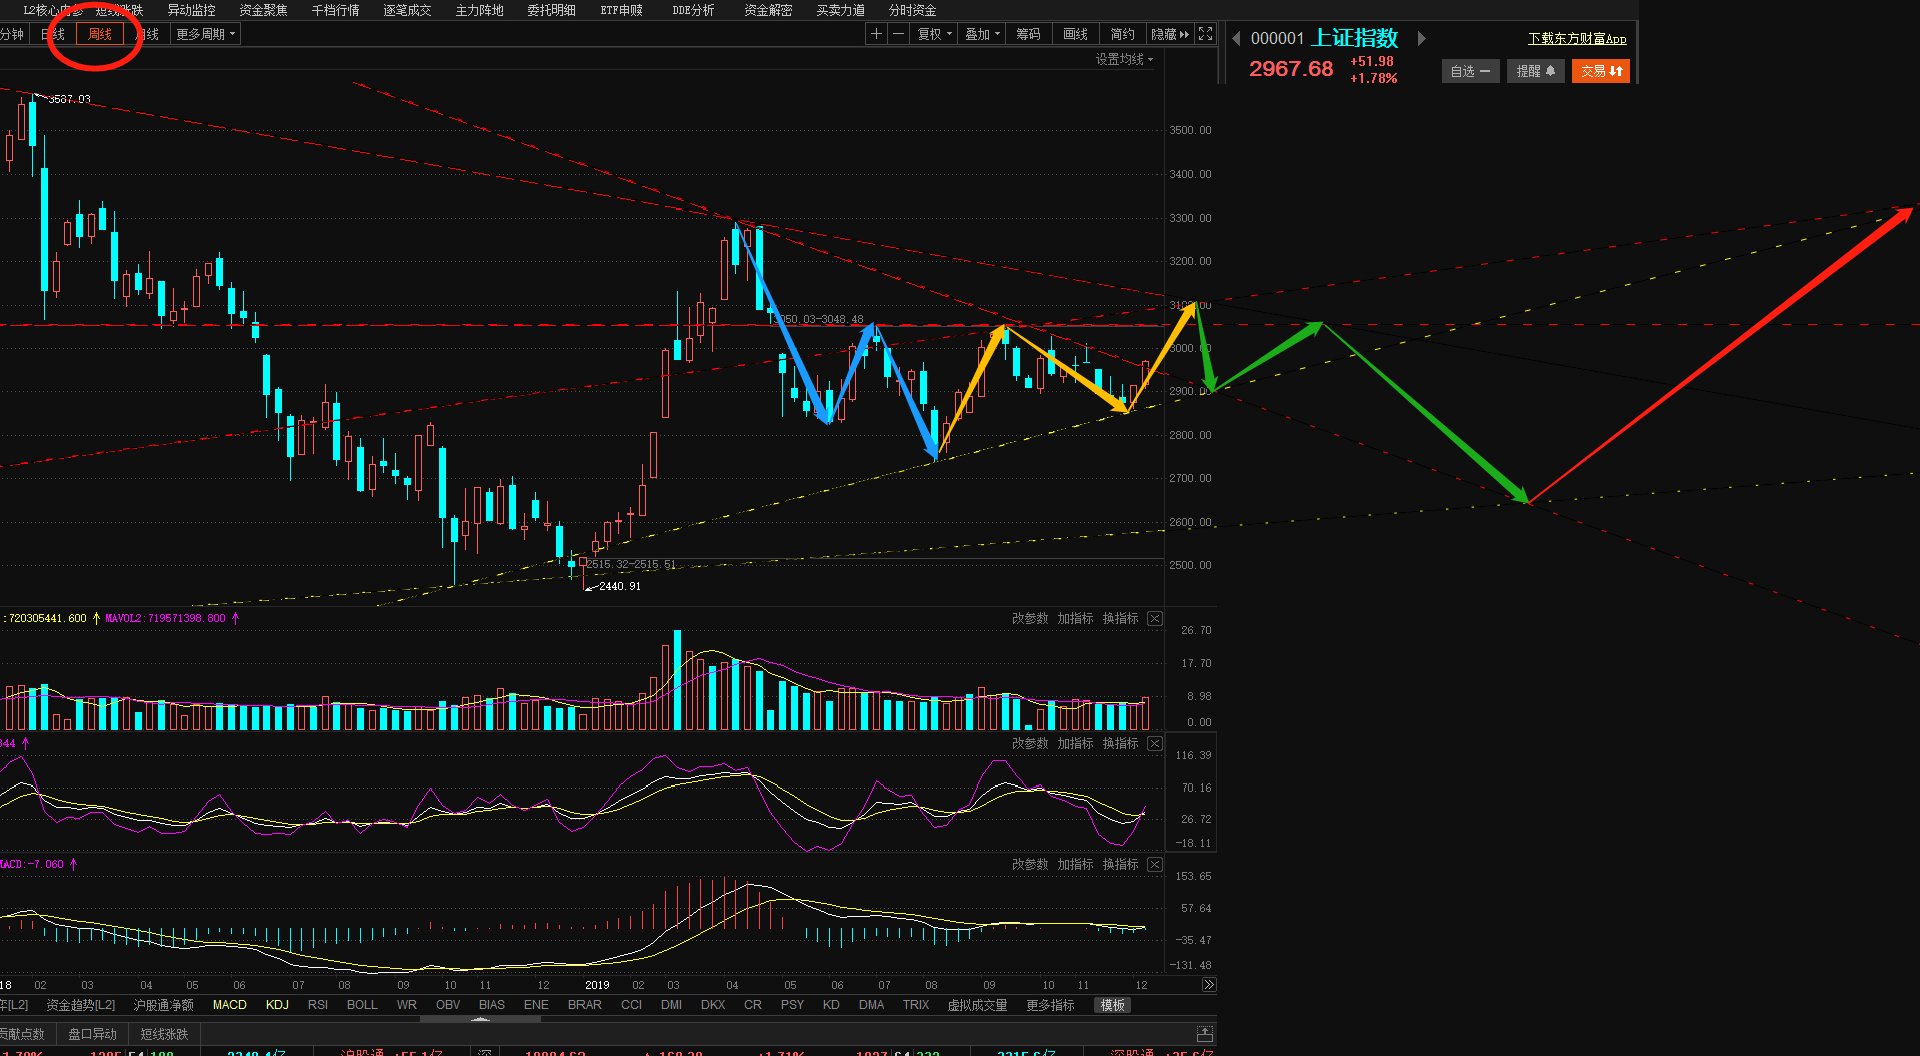Open the DDE分析 top menu tab
This screenshot has width=1920, height=1056.
pyautogui.click(x=693, y=10)
